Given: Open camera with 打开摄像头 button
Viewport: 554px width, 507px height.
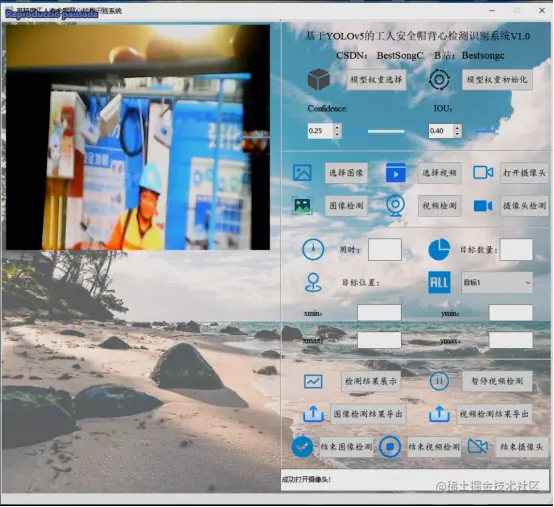Looking at the screenshot, I should (524, 173).
